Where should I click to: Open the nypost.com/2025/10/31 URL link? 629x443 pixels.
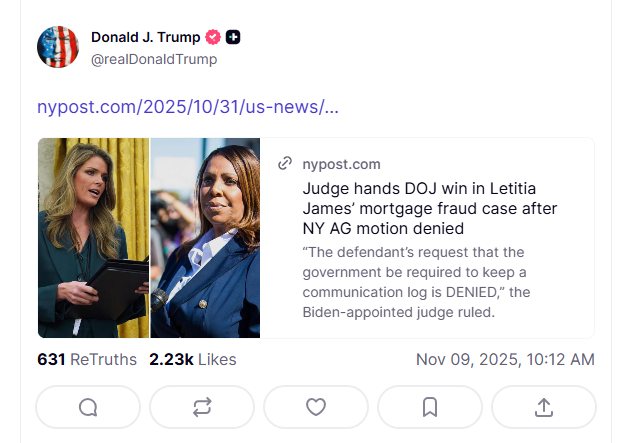pyautogui.click(x=188, y=107)
